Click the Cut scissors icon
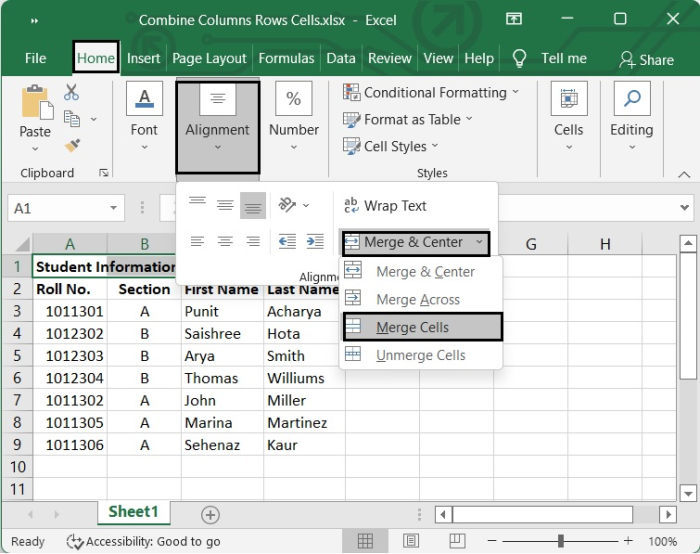The image size is (700, 554). coord(71,93)
